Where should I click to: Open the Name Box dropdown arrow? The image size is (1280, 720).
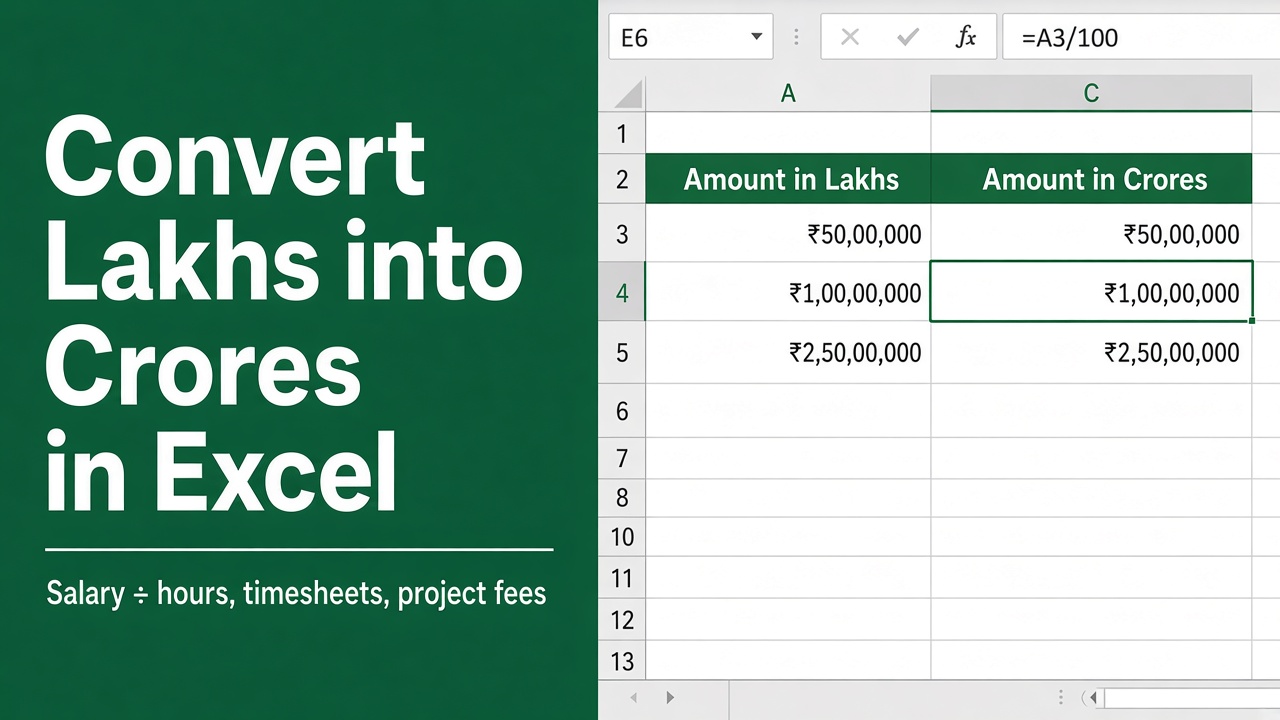(x=756, y=38)
